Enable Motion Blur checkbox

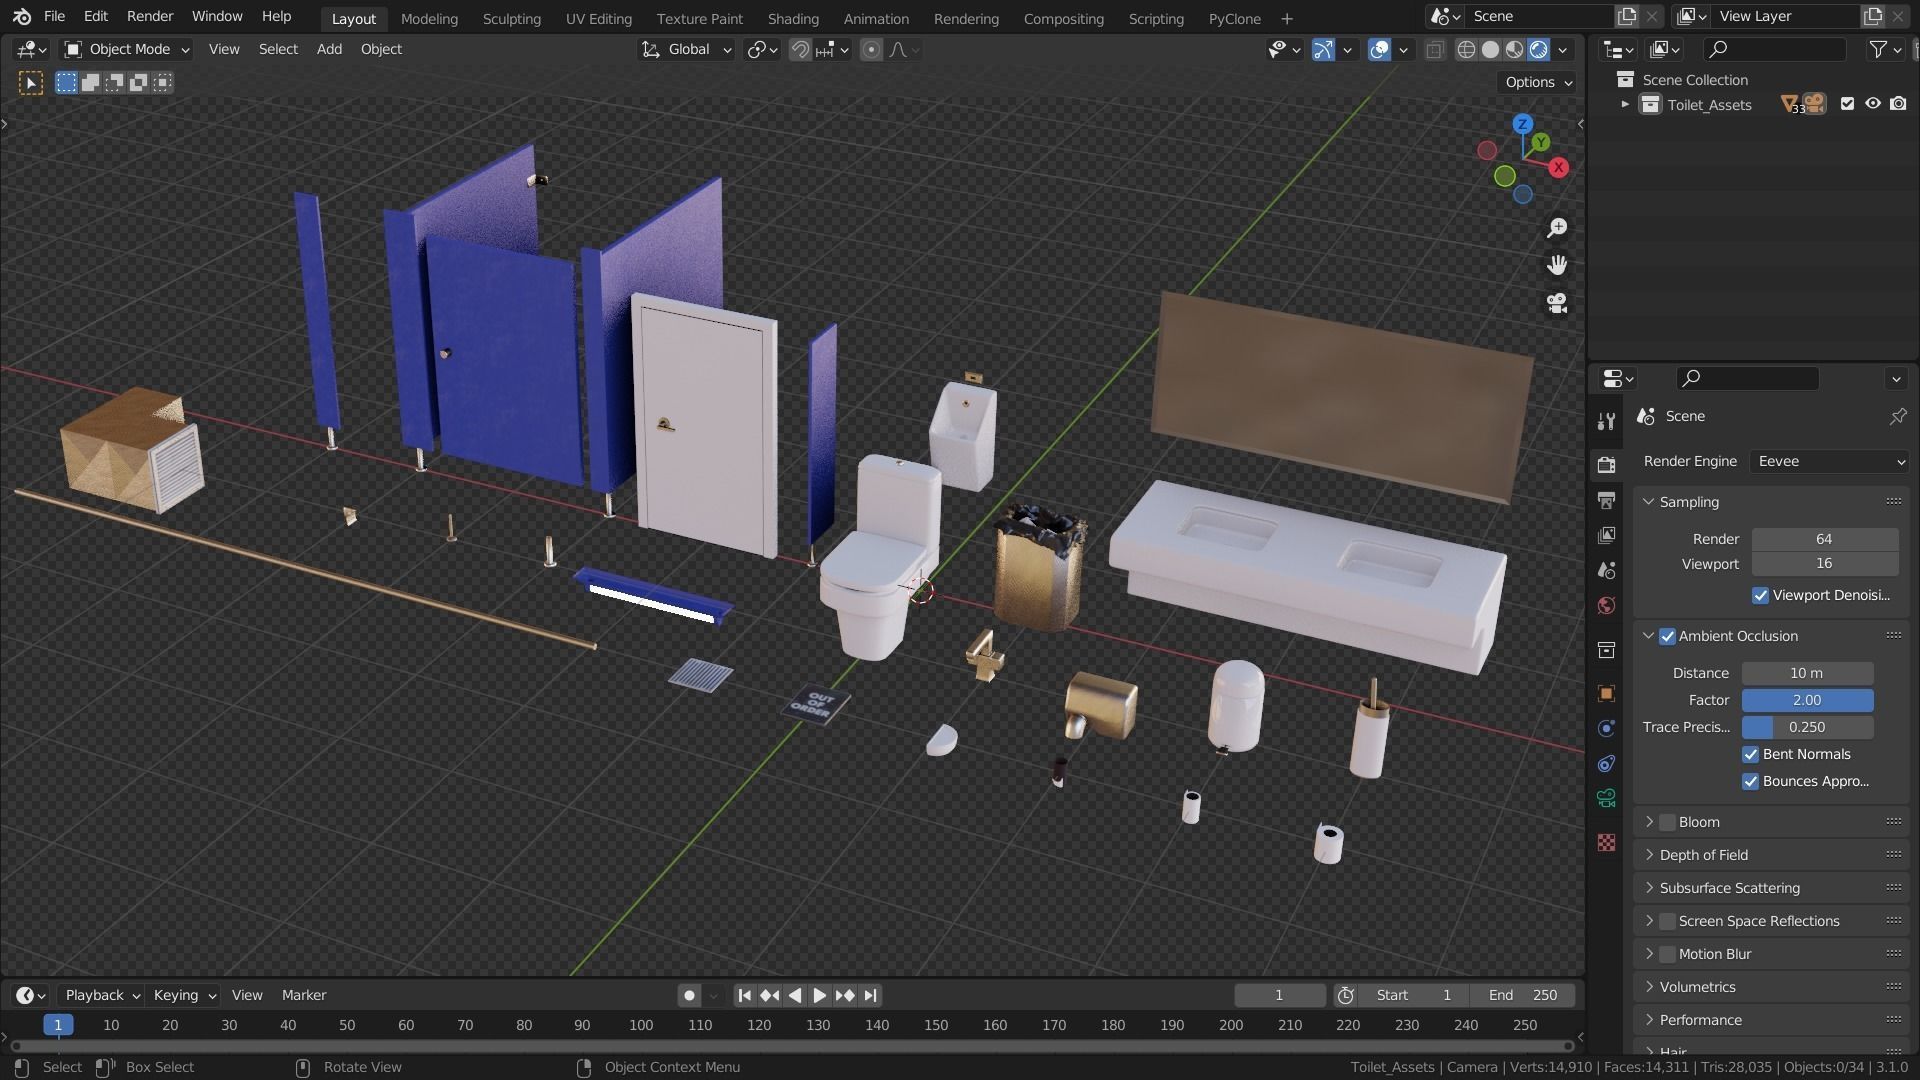[x=1667, y=954]
